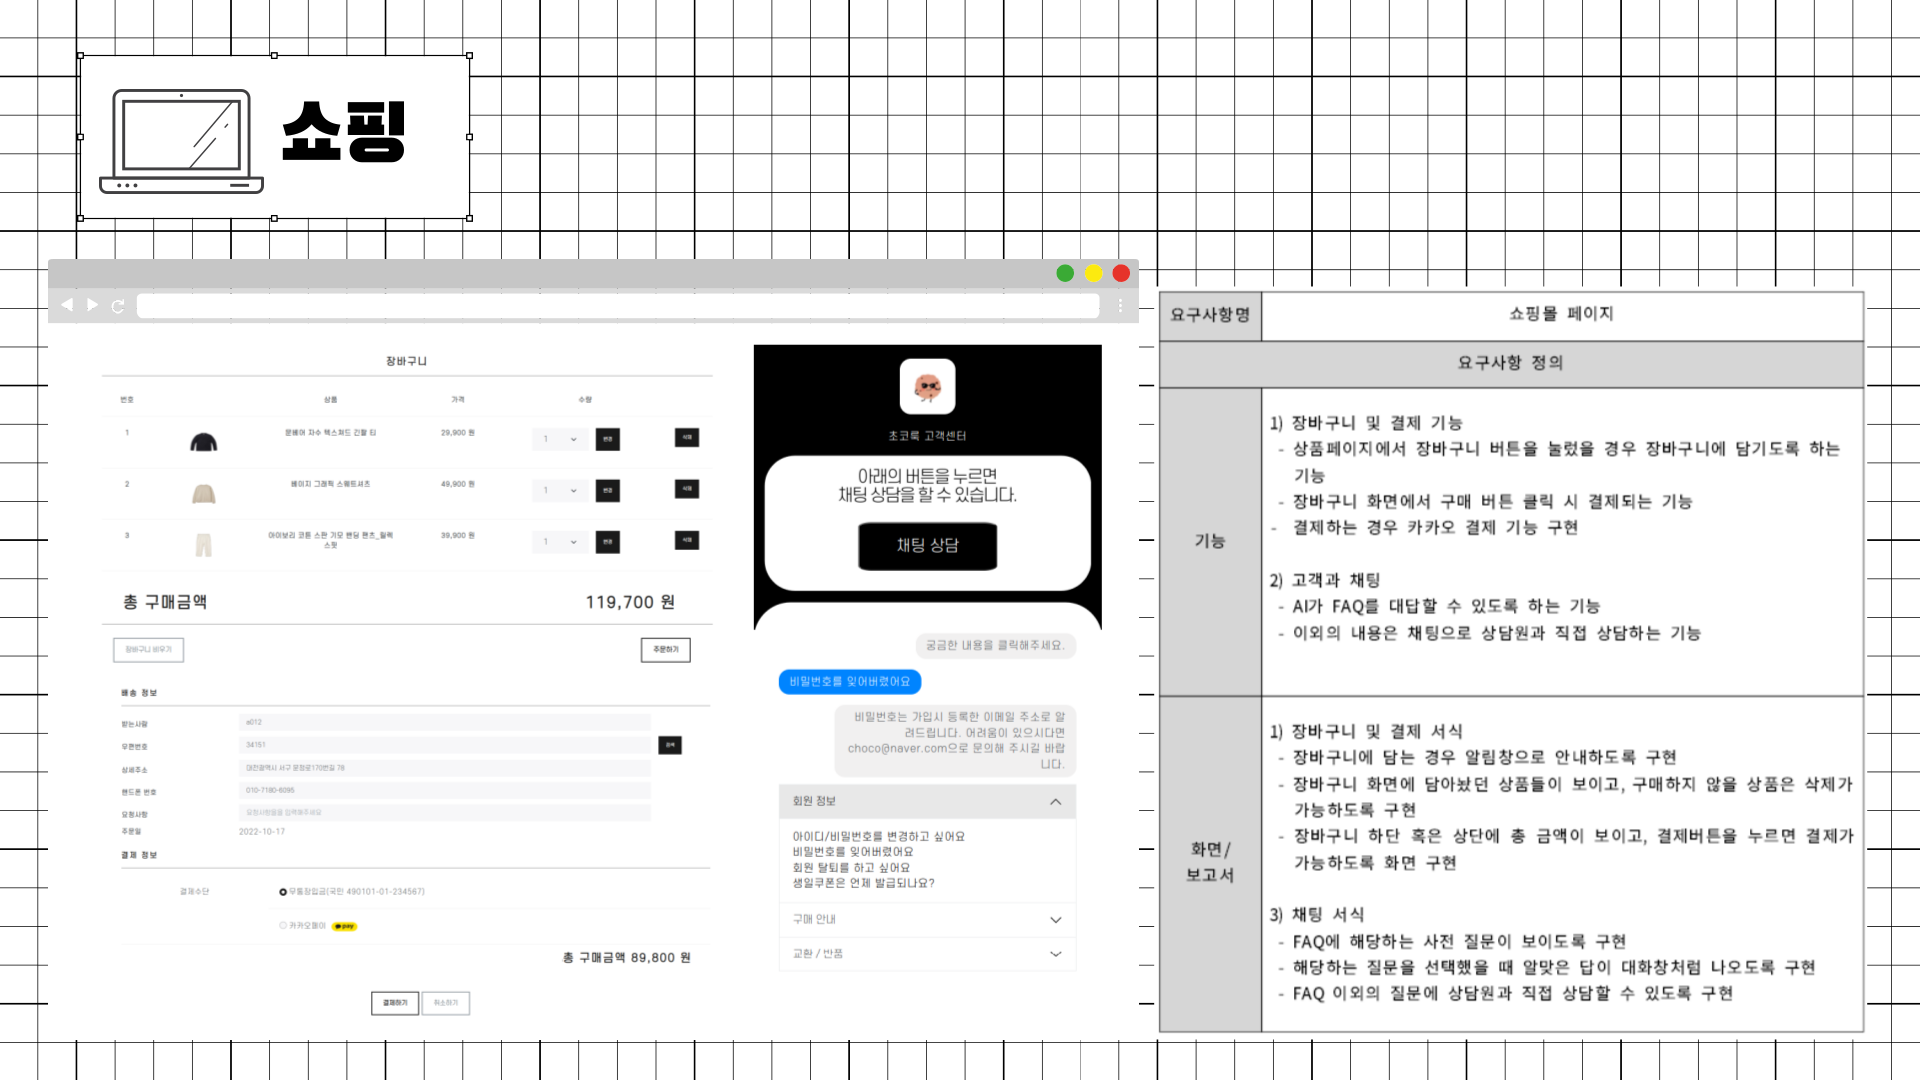Open the browser three-dot menu icon
Viewport: 1920px width, 1080px height.
(1120, 306)
